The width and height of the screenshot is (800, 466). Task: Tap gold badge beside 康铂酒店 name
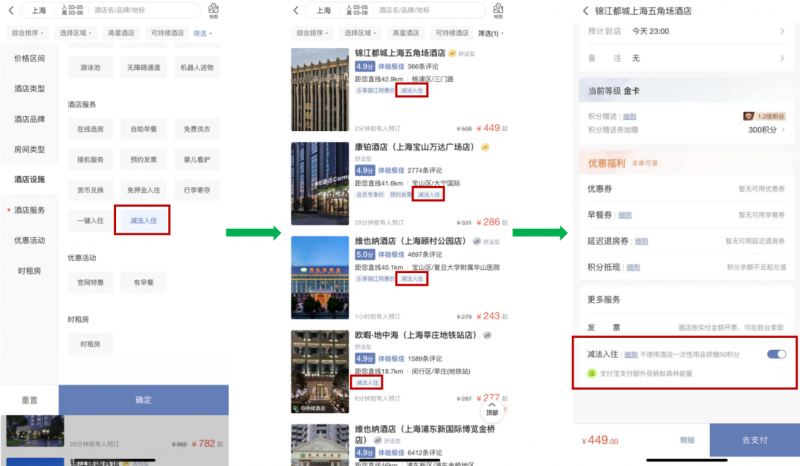pos(485,147)
